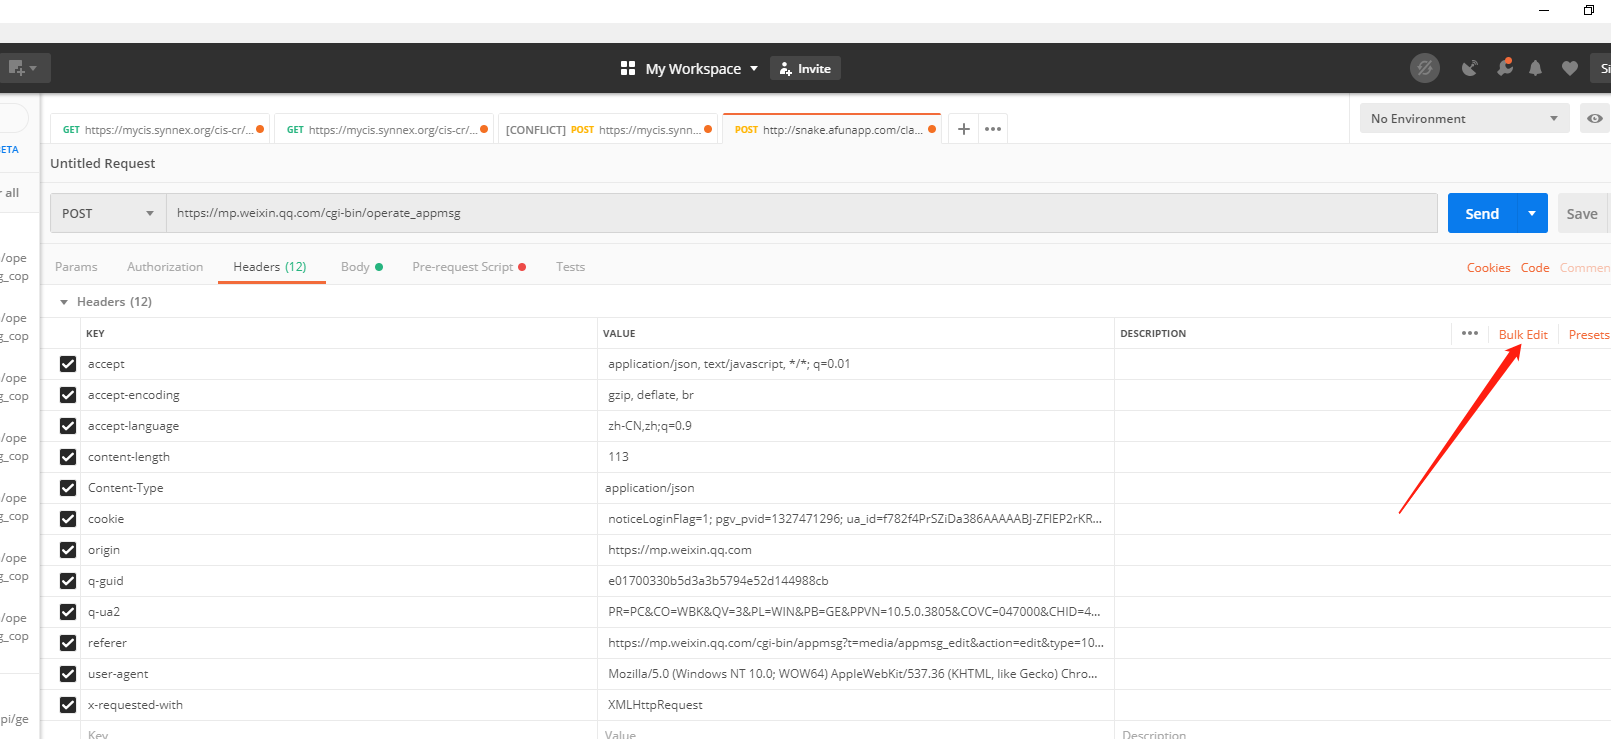Screen dimensions: 1611x739
Task: Click the content-length value 113
Action: point(618,457)
